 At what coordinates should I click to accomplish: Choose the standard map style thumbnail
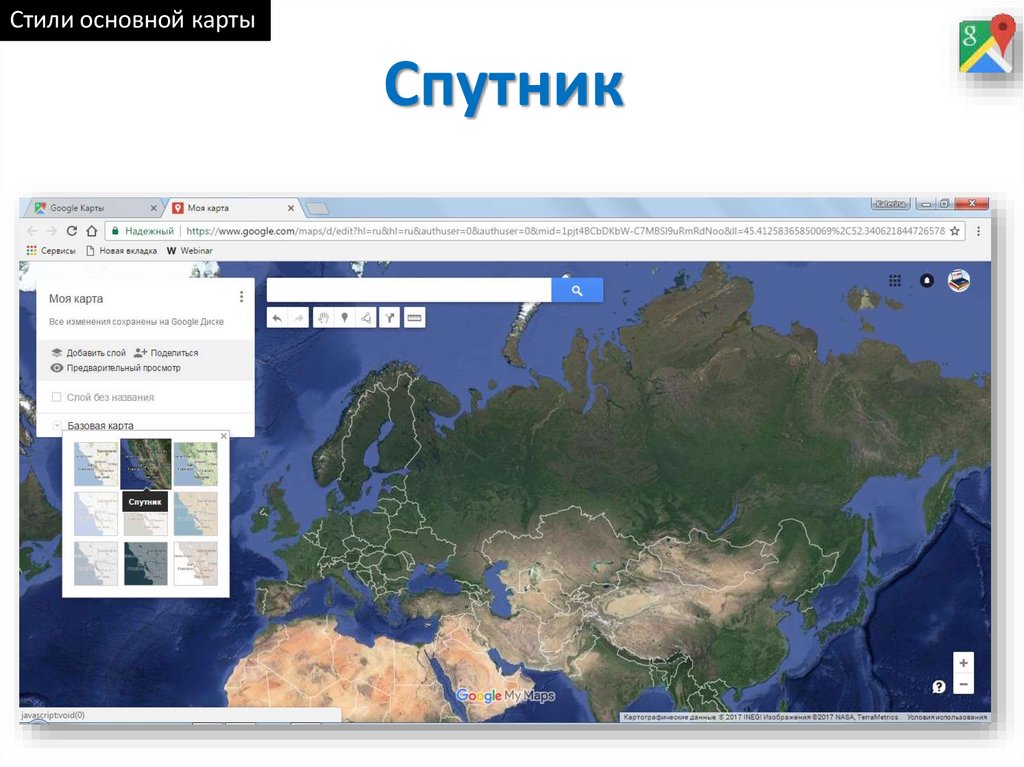96,464
